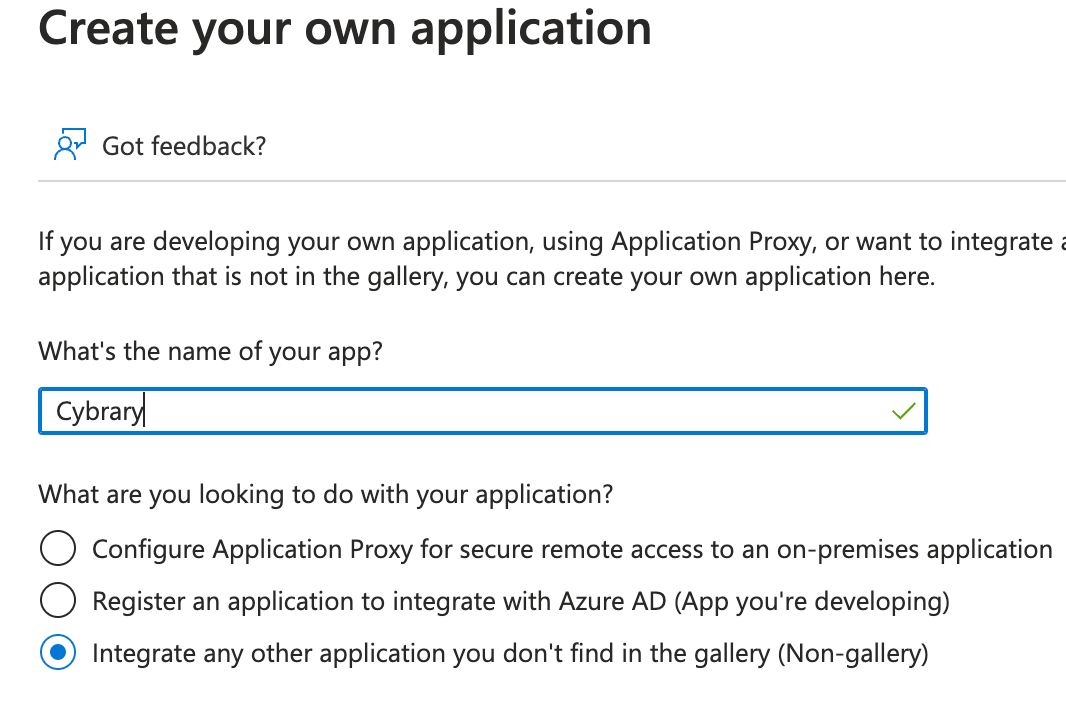
Task: Click the selected Non-gallery integration radio button
Action: [58, 653]
